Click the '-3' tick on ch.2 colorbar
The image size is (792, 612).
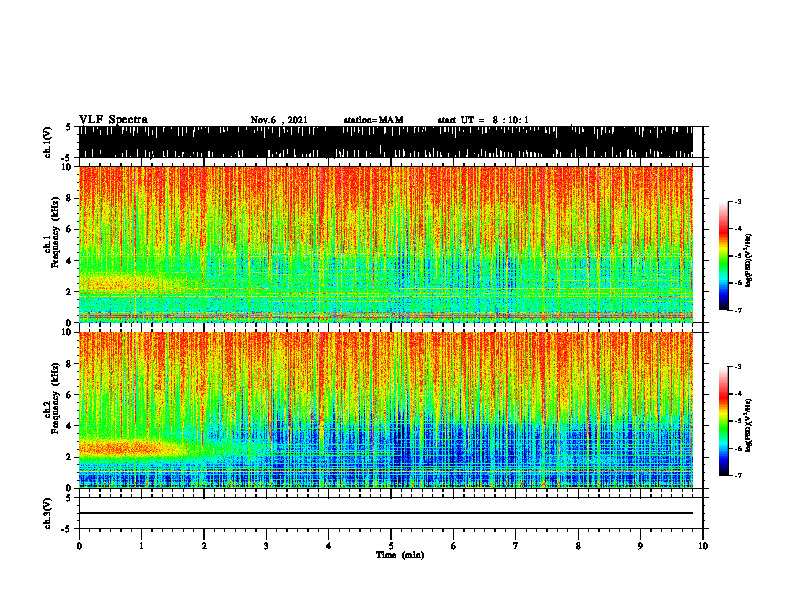pos(737,367)
